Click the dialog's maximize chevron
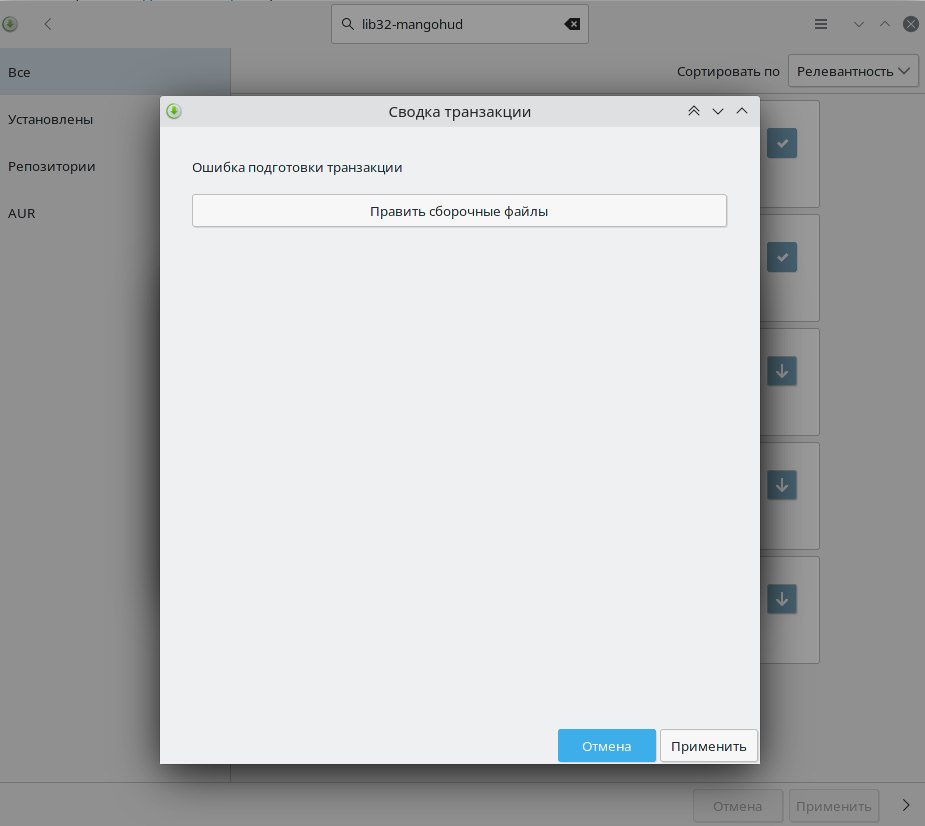This screenshot has height=826, width=925. (742, 111)
